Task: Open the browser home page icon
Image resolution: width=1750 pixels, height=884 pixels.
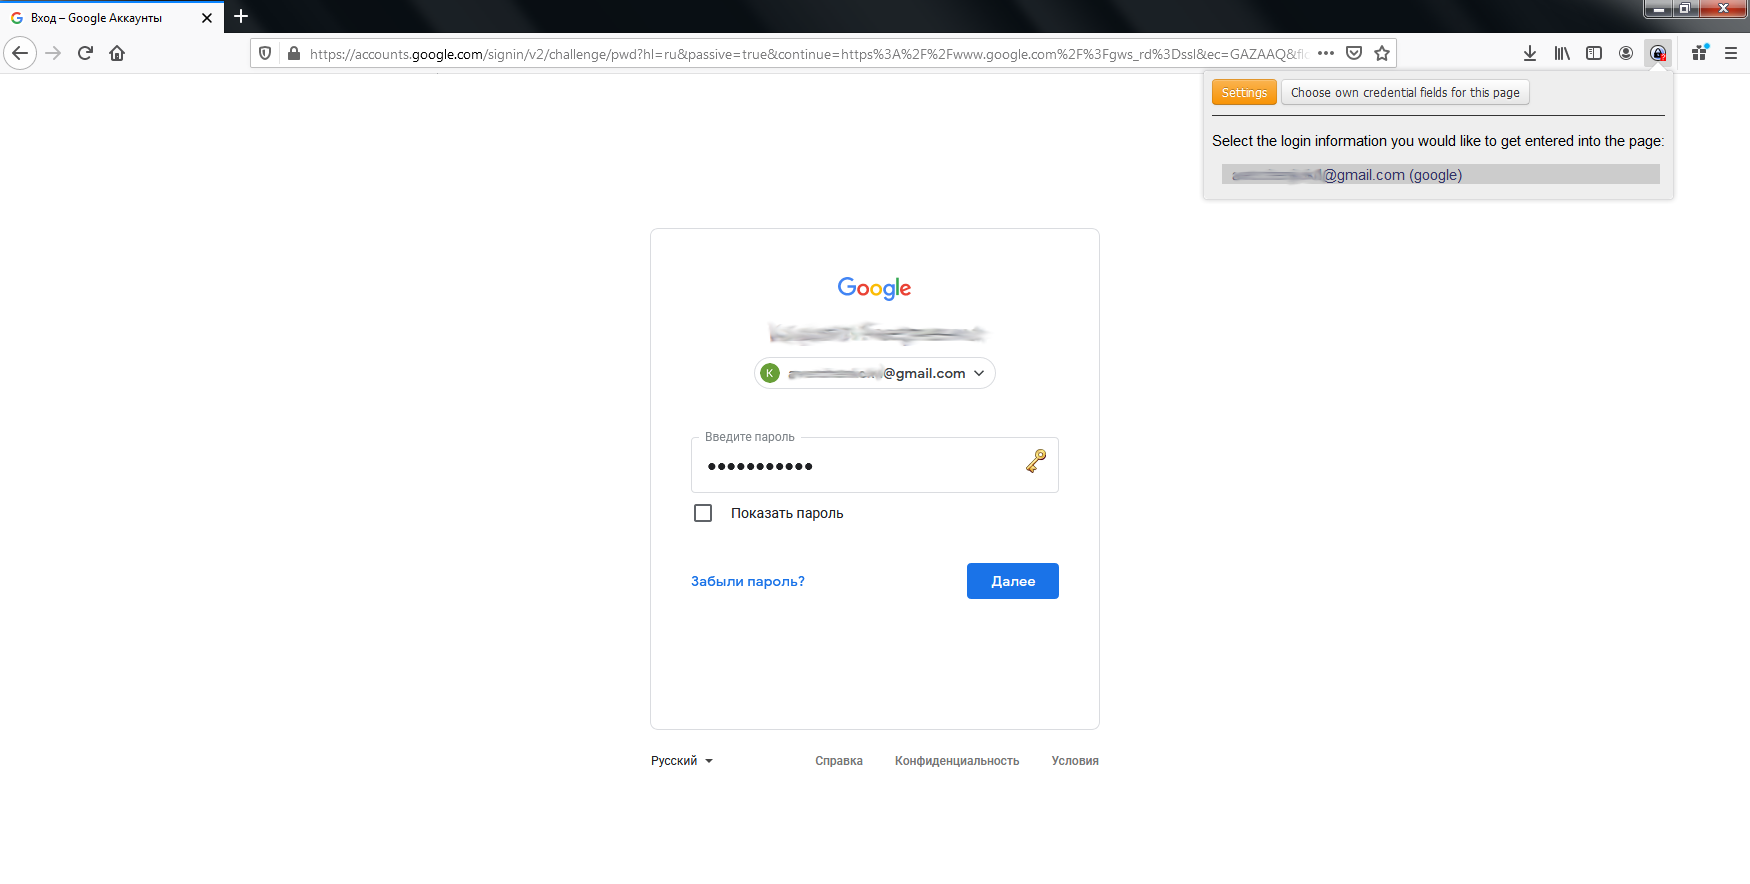Action: pos(117,53)
